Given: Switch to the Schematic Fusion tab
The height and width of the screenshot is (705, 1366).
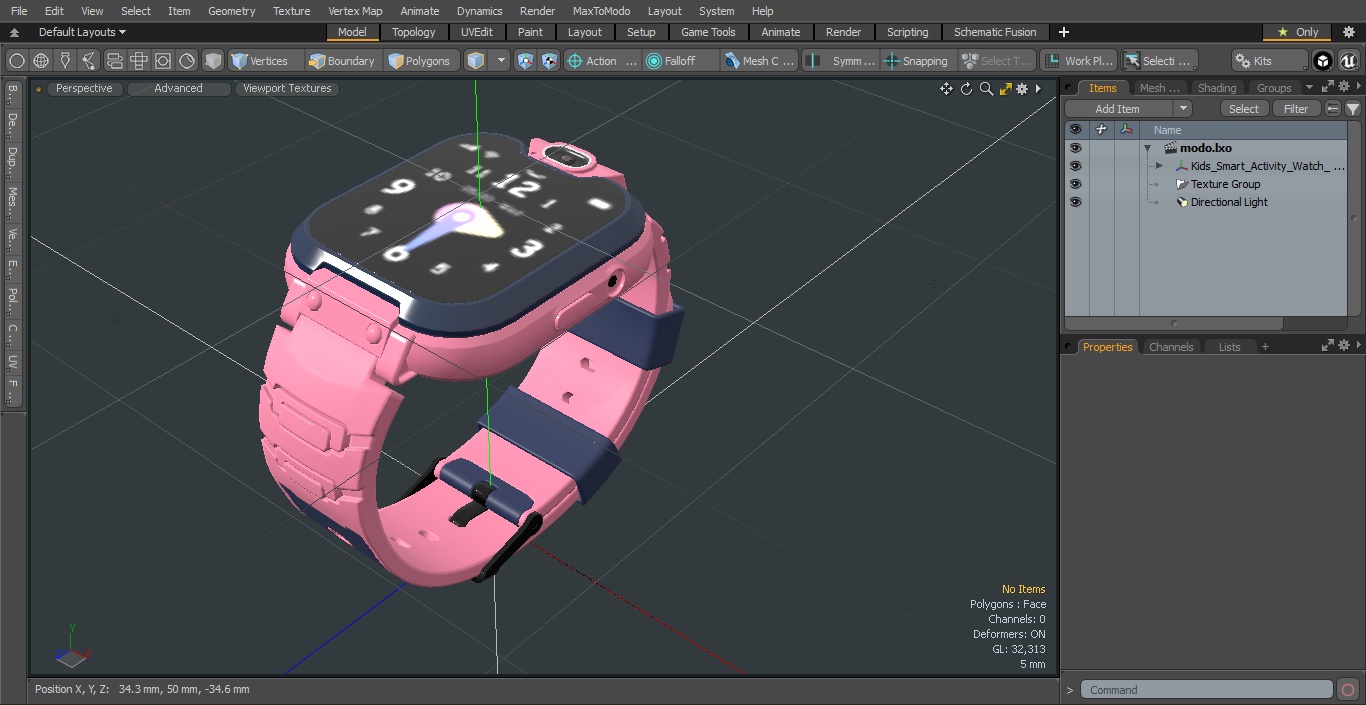Looking at the screenshot, I should pyautogui.click(x=995, y=32).
